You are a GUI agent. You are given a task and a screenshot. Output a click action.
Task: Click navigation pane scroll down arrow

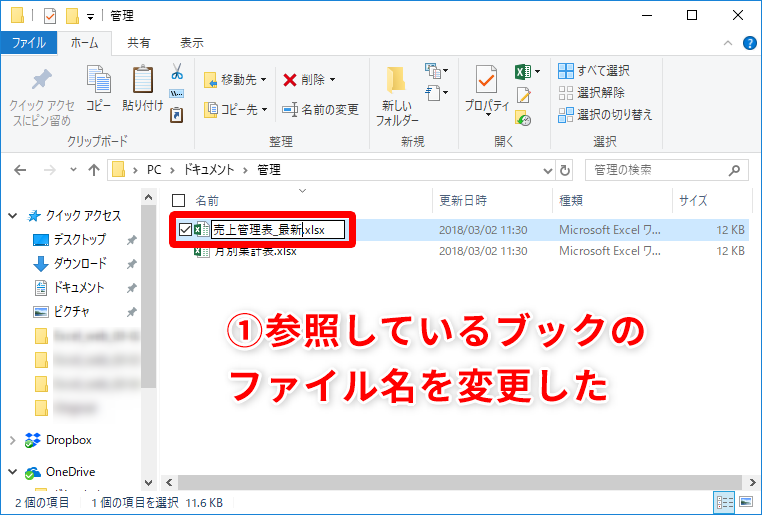click(149, 483)
